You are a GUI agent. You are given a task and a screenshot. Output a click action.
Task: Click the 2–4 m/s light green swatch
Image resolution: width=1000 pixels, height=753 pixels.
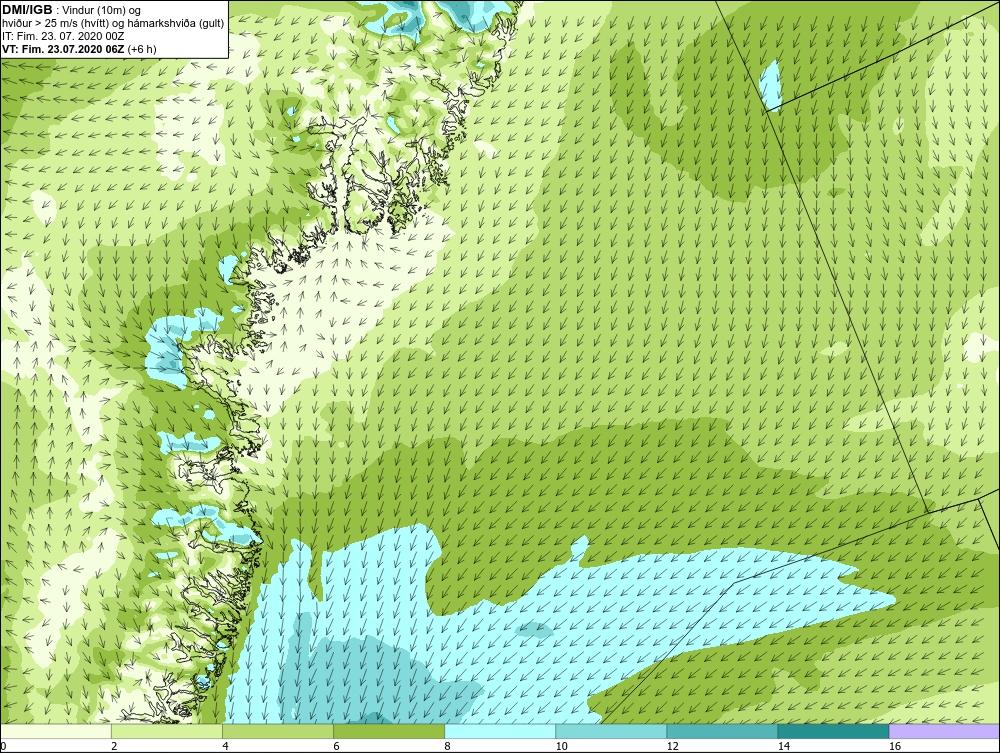tap(167, 731)
